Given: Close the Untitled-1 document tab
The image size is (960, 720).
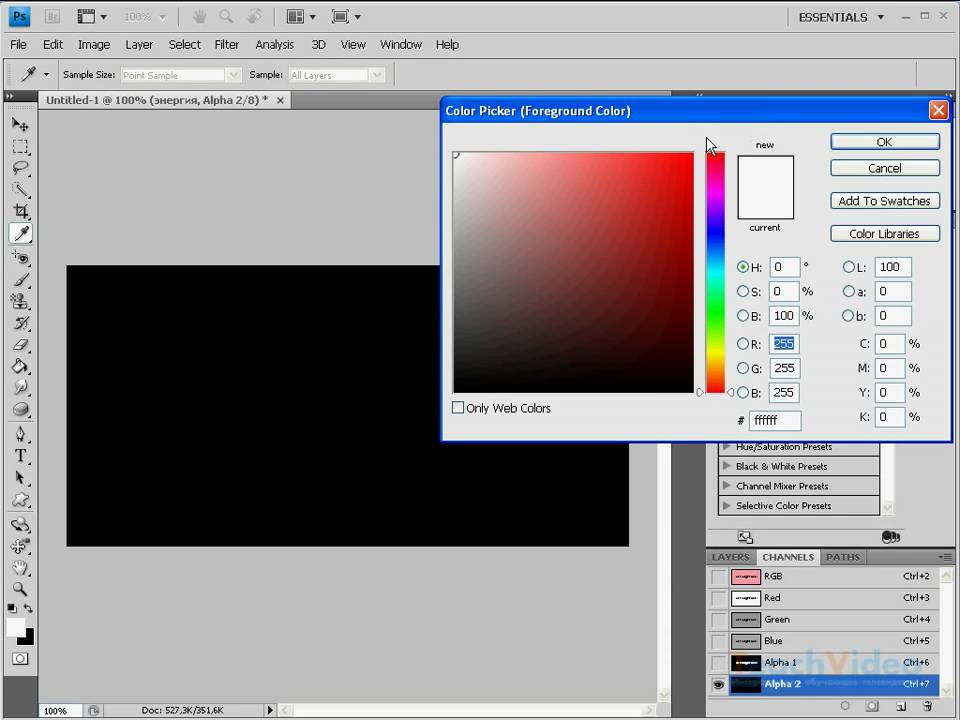Looking at the screenshot, I should click(280, 100).
